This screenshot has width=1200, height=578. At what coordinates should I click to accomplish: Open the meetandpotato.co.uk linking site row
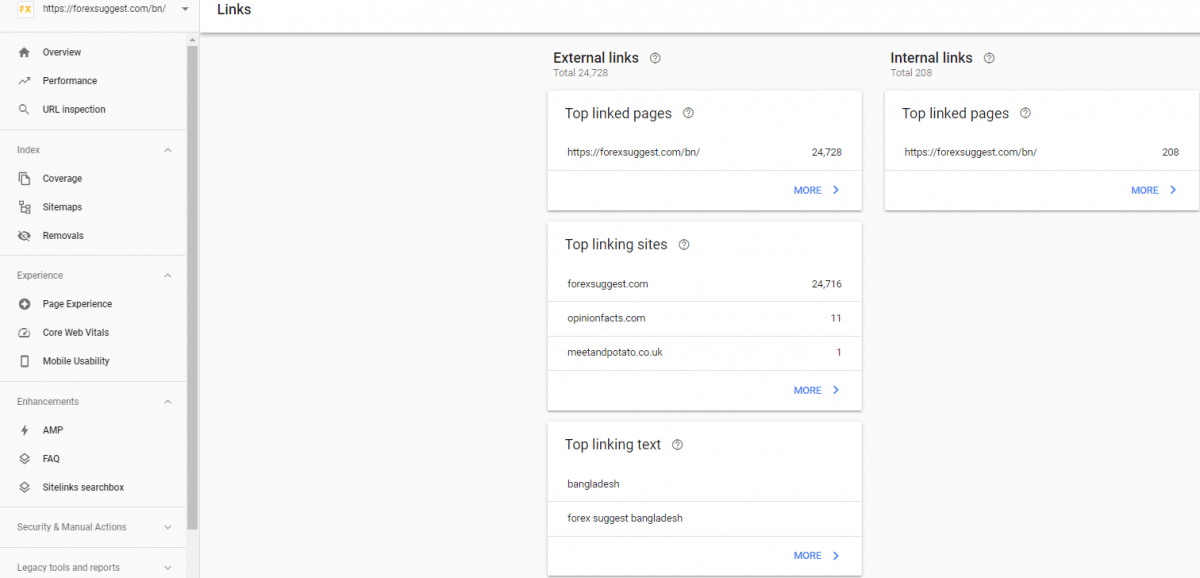click(705, 352)
